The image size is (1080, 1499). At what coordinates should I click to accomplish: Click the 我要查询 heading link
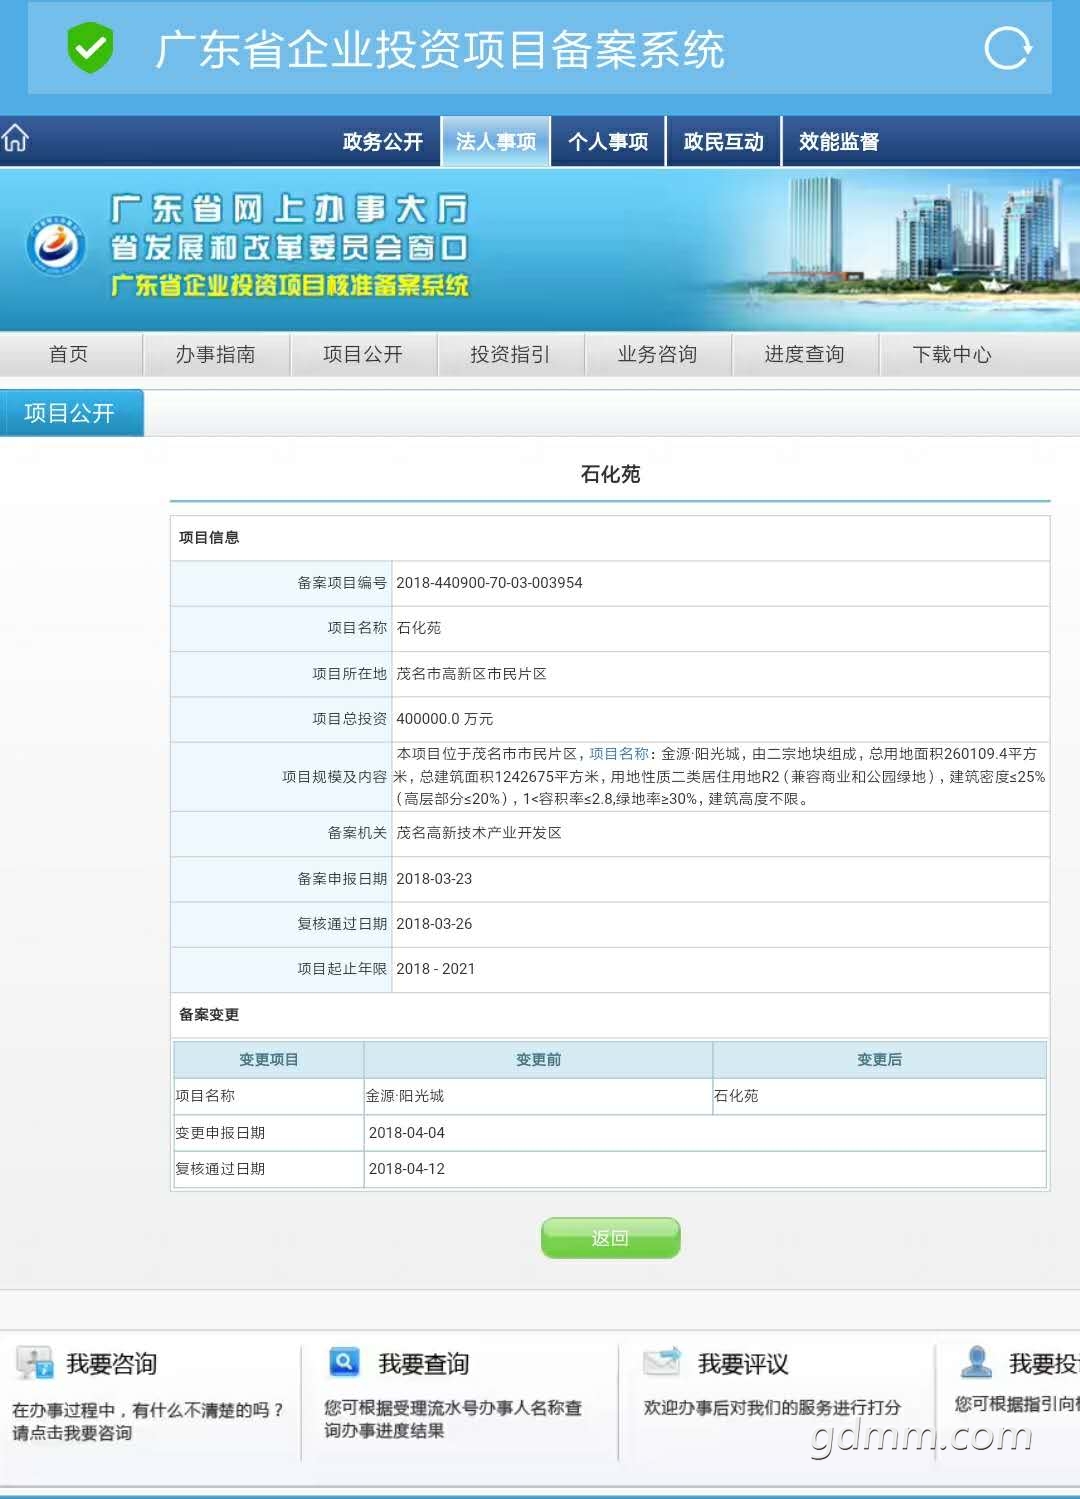tap(424, 1364)
